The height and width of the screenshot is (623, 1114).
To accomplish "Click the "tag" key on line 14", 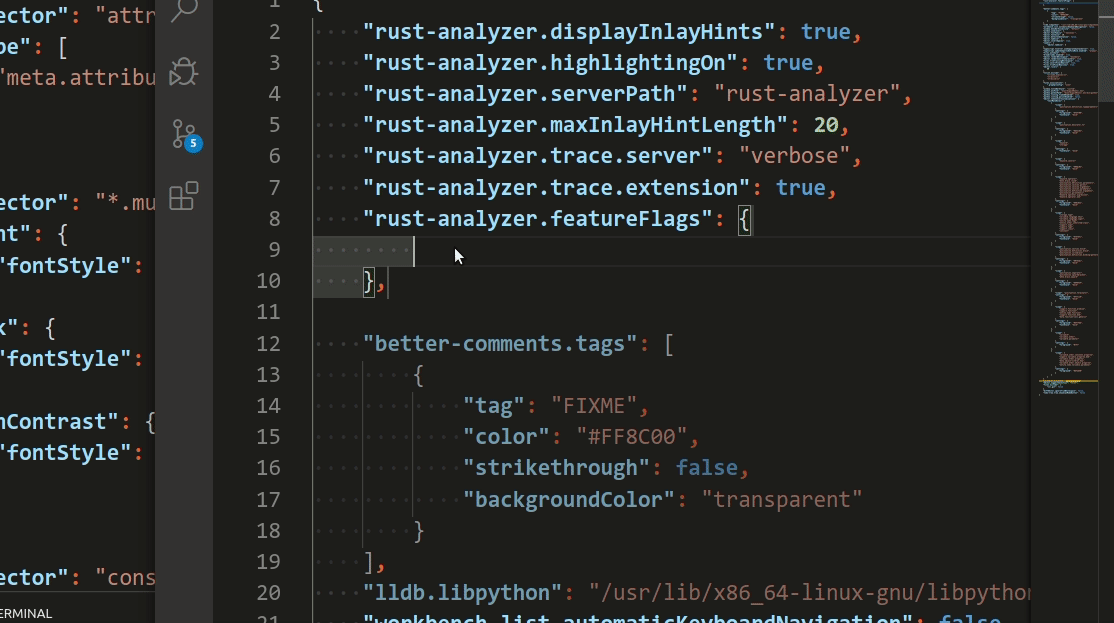I will (494, 406).
